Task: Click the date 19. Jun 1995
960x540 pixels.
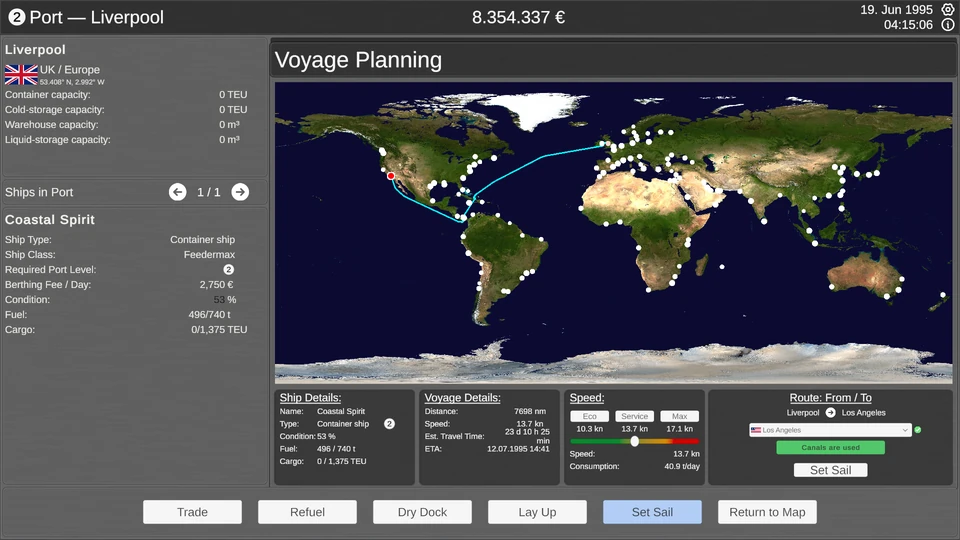Action: (x=896, y=10)
